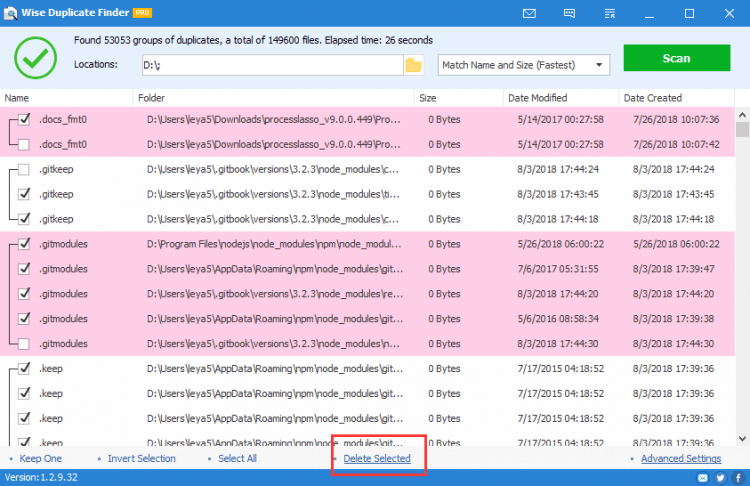The width and height of the screenshot is (750, 486).
Task: Sort by the Name column header
Action: [66, 98]
